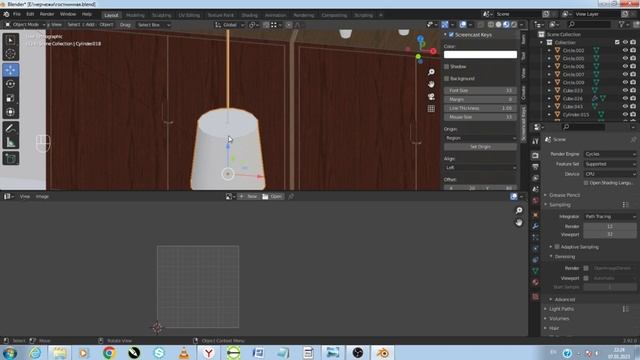Click the Blender logo menu icon
This screenshot has width=640, height=360.
pos(7,14)
